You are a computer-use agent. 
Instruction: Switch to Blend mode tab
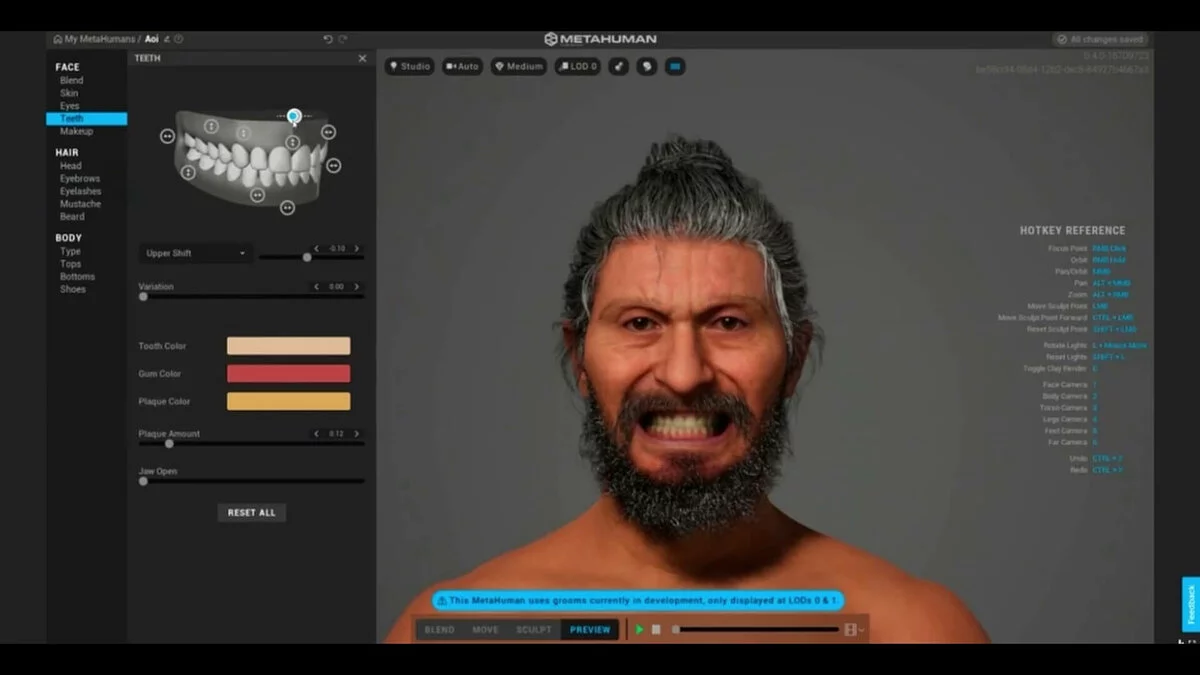click(440, 629)
